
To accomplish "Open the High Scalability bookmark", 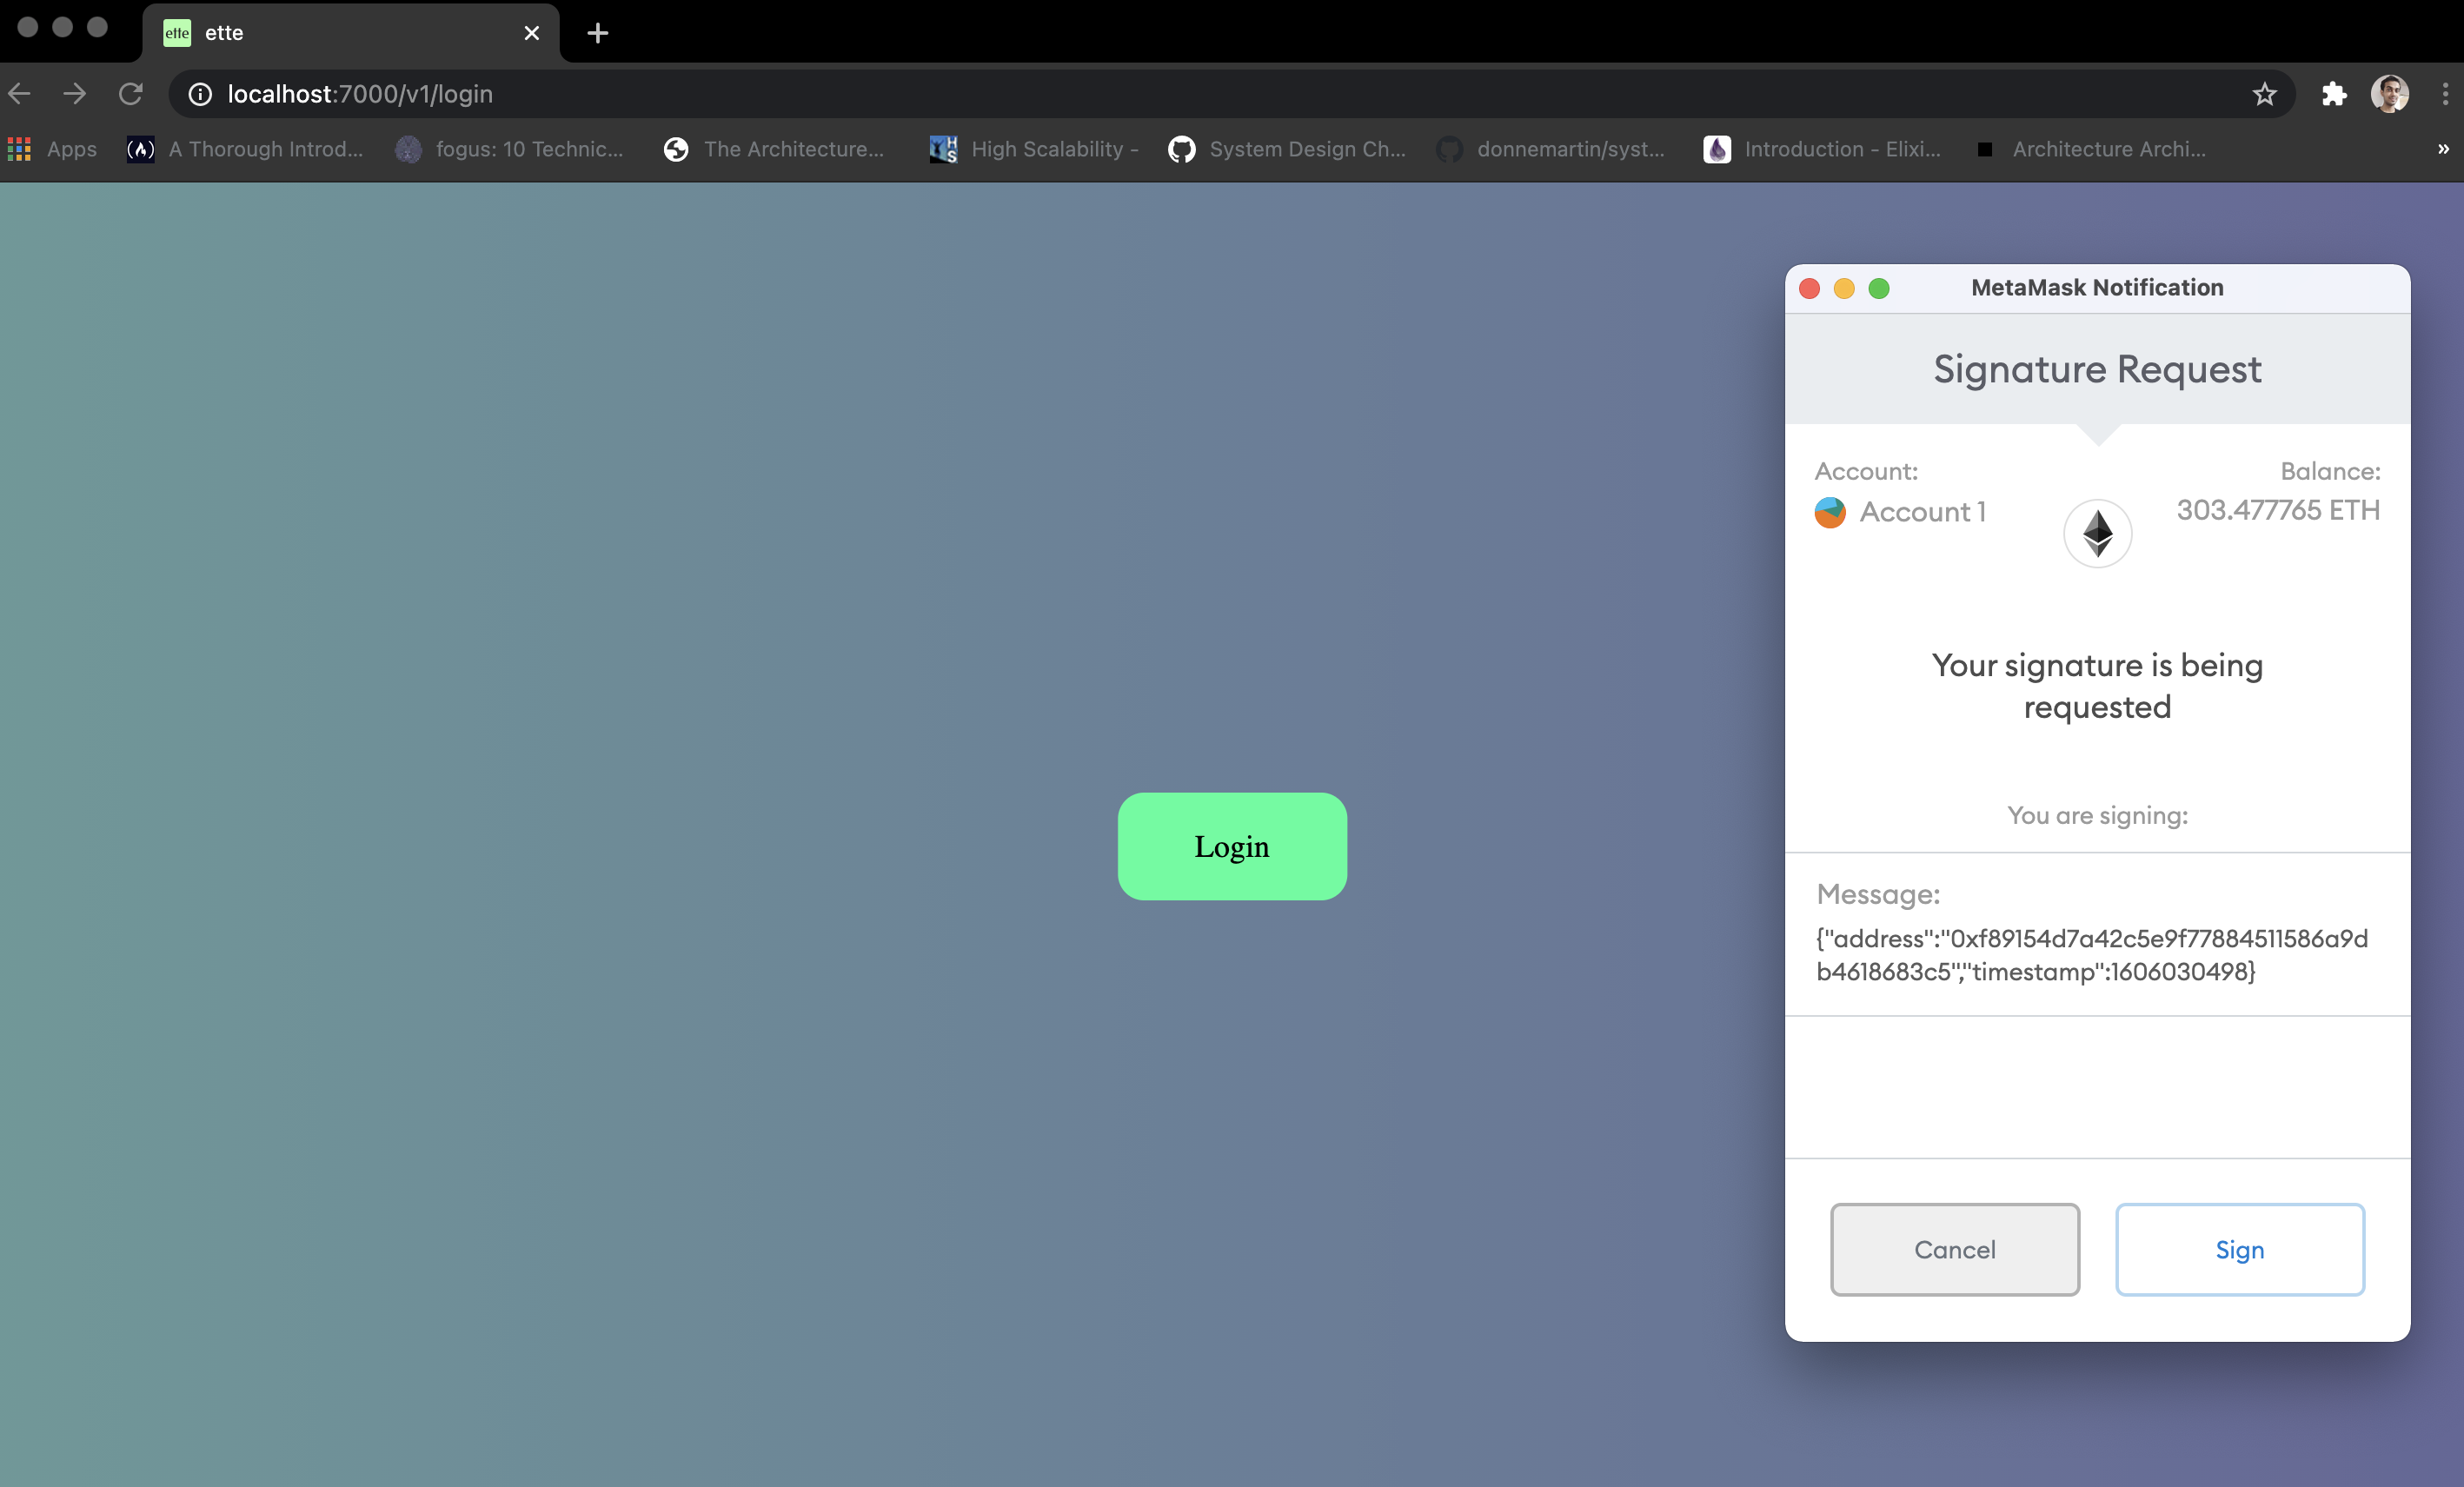I will (1034, 149).
